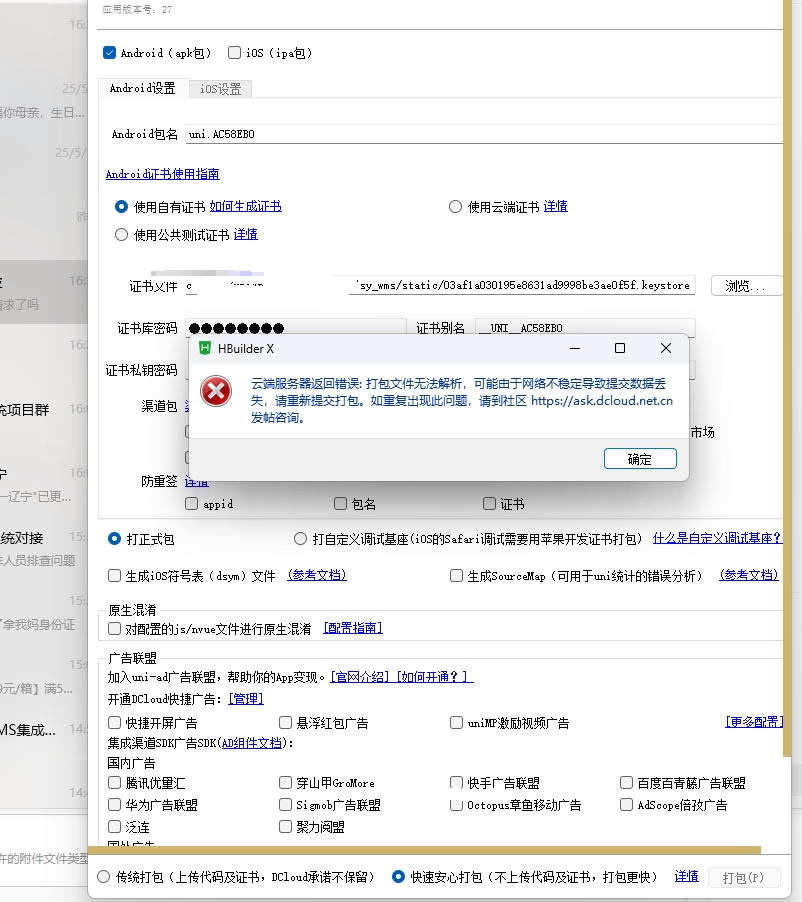Click the https://ask.dcloud.net.cn address in the error message
The height and width of the screenshot is (902, 802).
tap(602, 401)
